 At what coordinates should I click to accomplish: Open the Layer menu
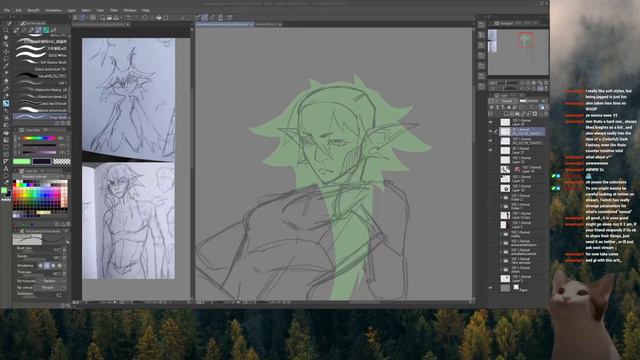[71, 10]
